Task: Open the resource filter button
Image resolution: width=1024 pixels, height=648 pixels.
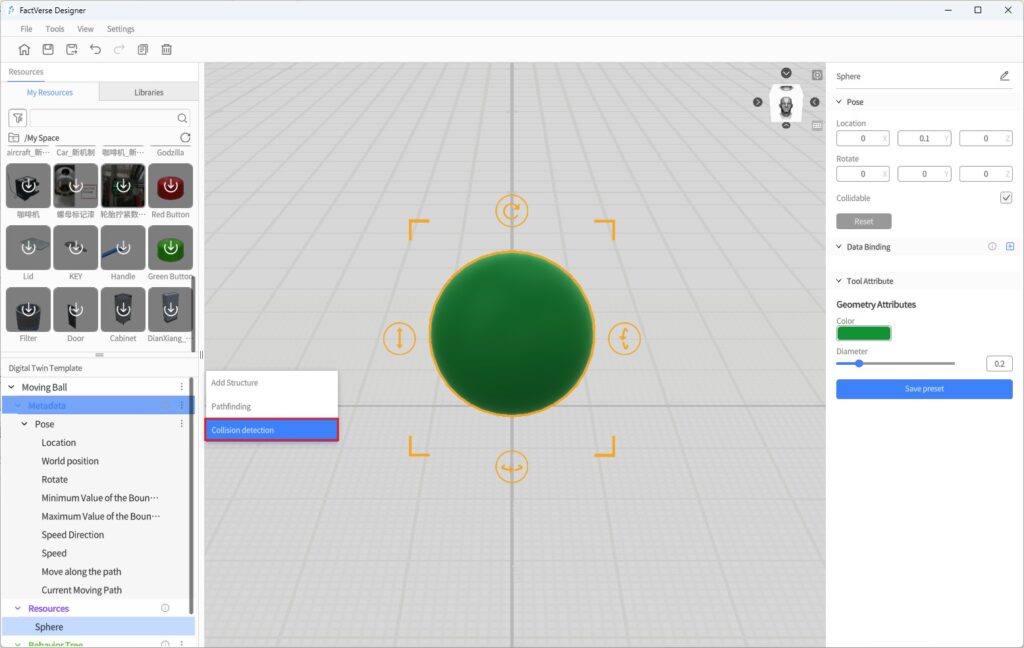Action: (17, 118)
